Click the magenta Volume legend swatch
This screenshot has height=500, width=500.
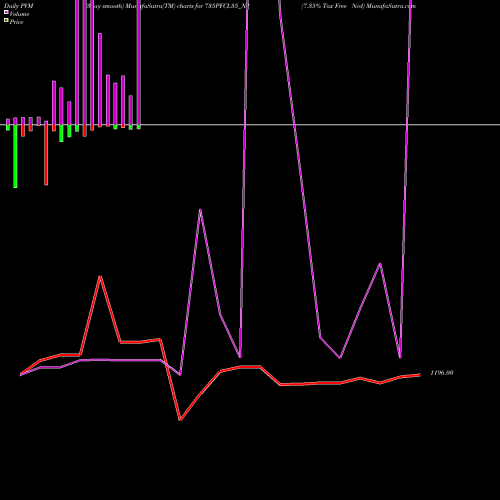tap(6, 12)
